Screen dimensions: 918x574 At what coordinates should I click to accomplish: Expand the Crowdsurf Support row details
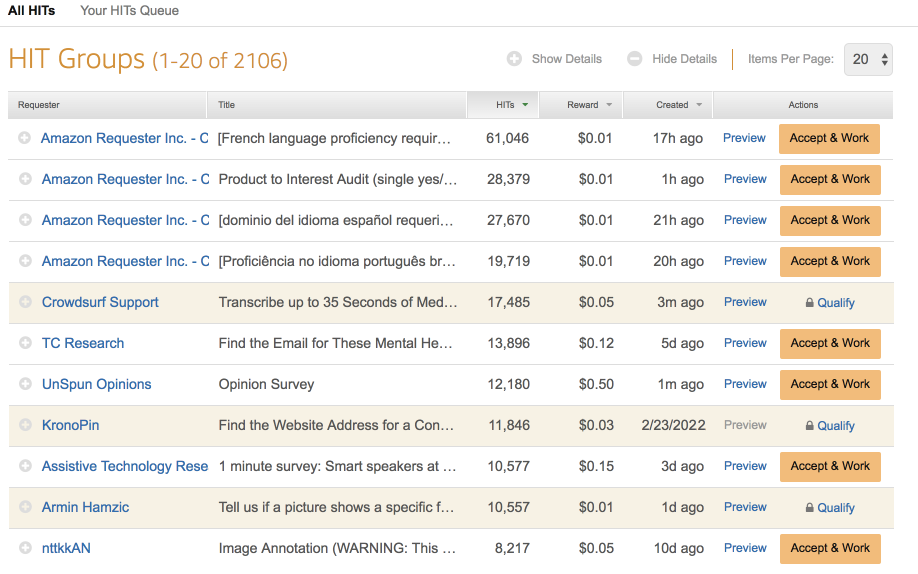pos(25,302)
